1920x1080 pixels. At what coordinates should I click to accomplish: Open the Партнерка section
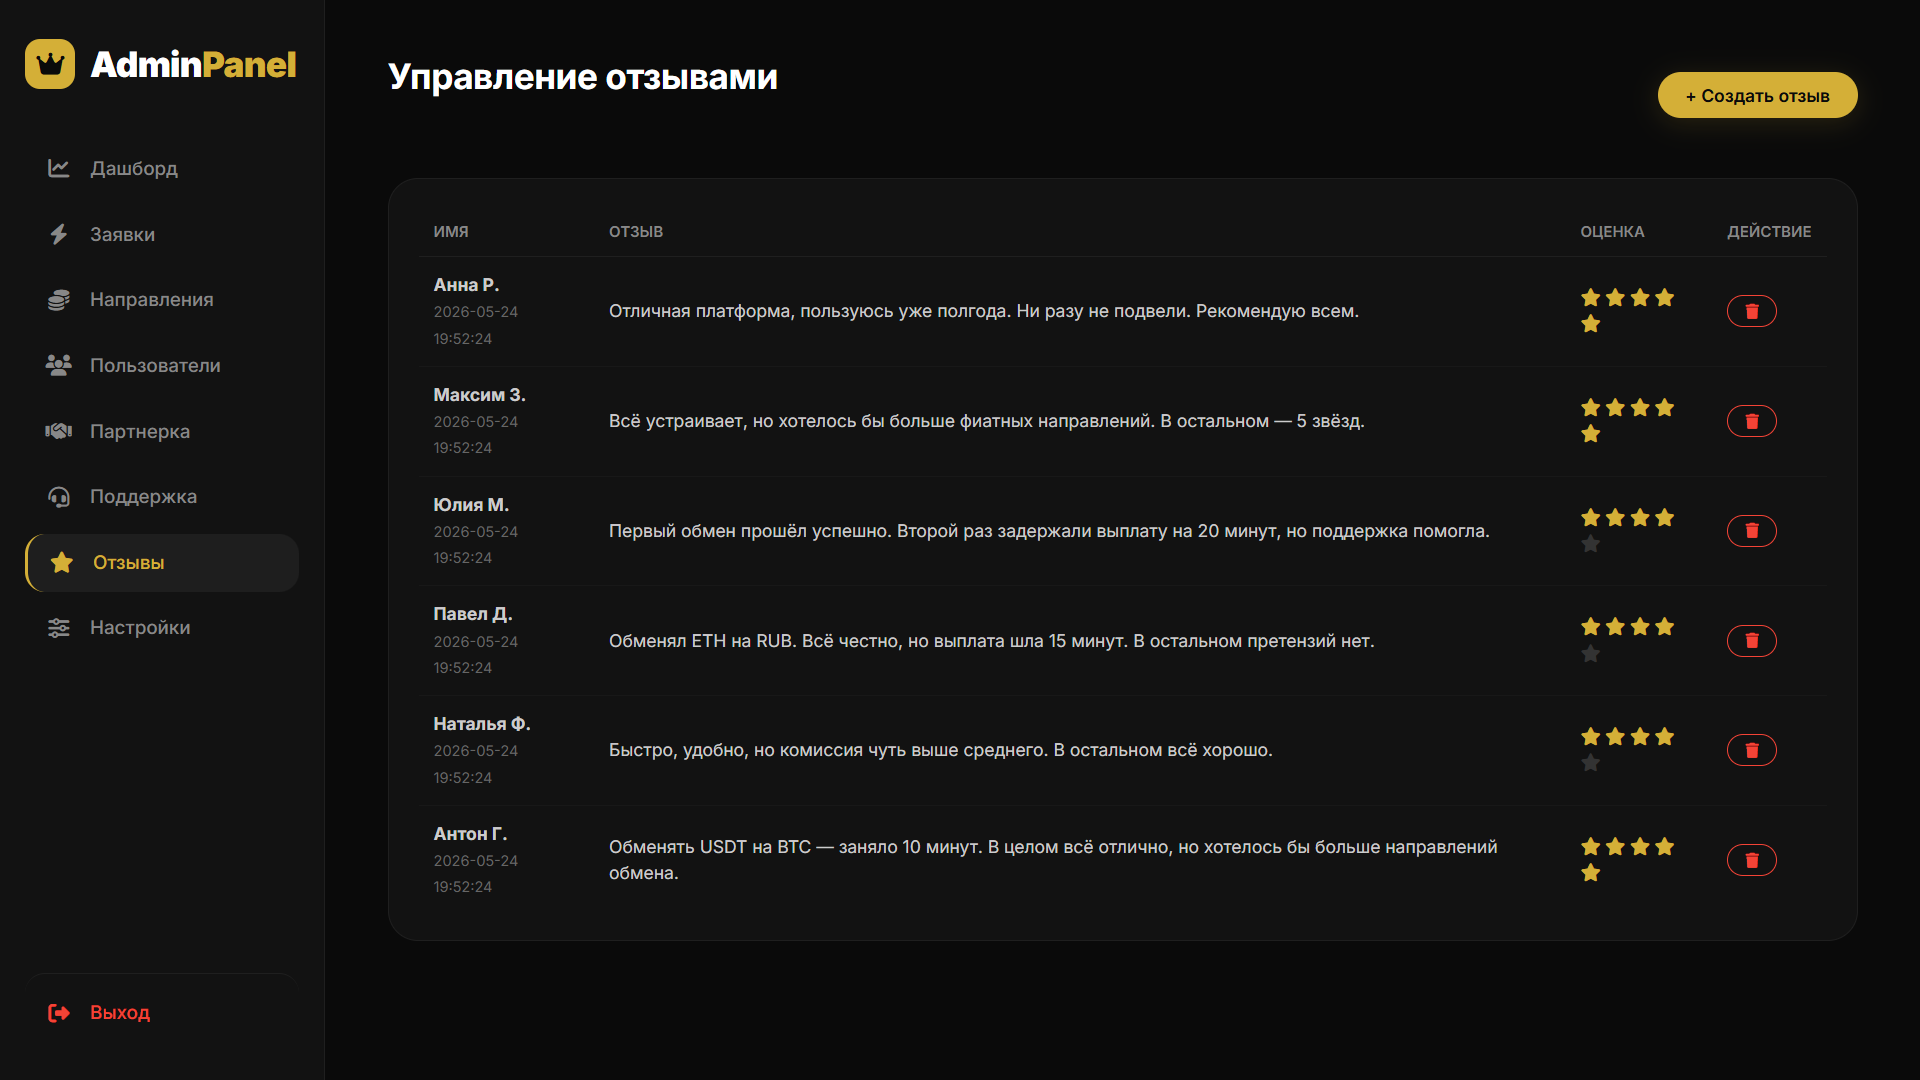[x=162, y=431]
